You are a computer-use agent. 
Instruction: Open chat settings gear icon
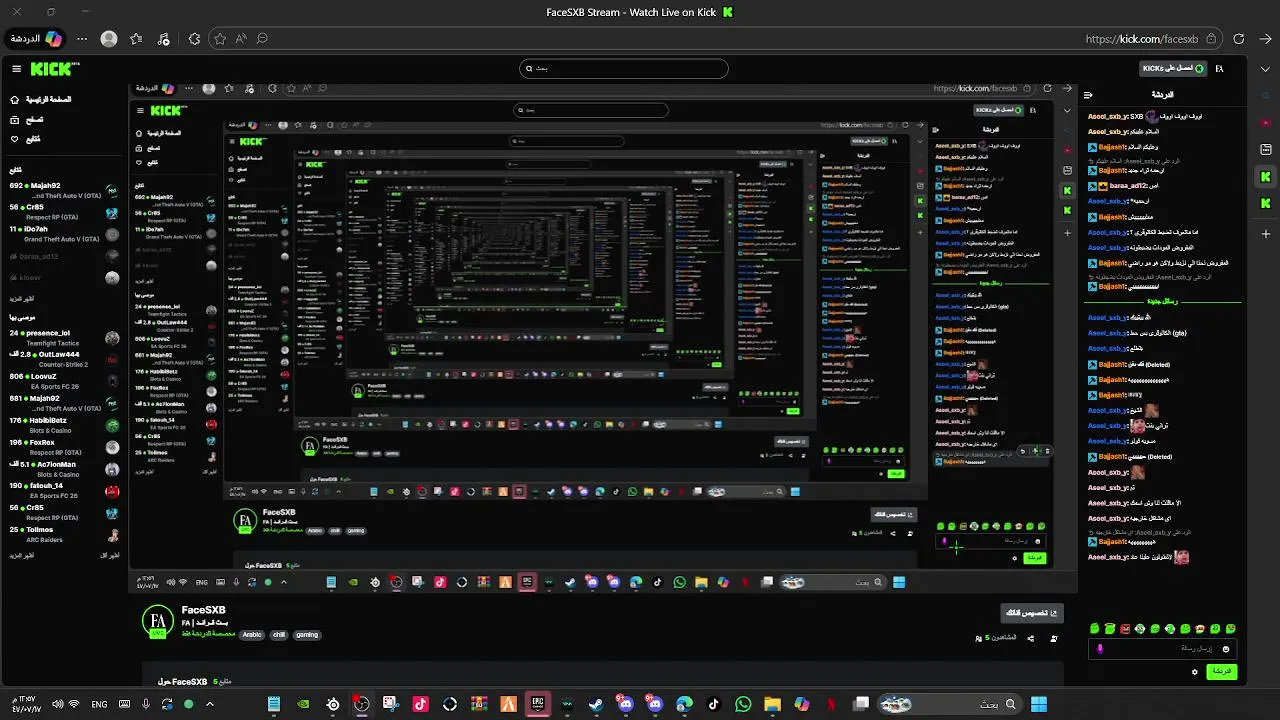pyautogui.click(x=1194, y=672)
